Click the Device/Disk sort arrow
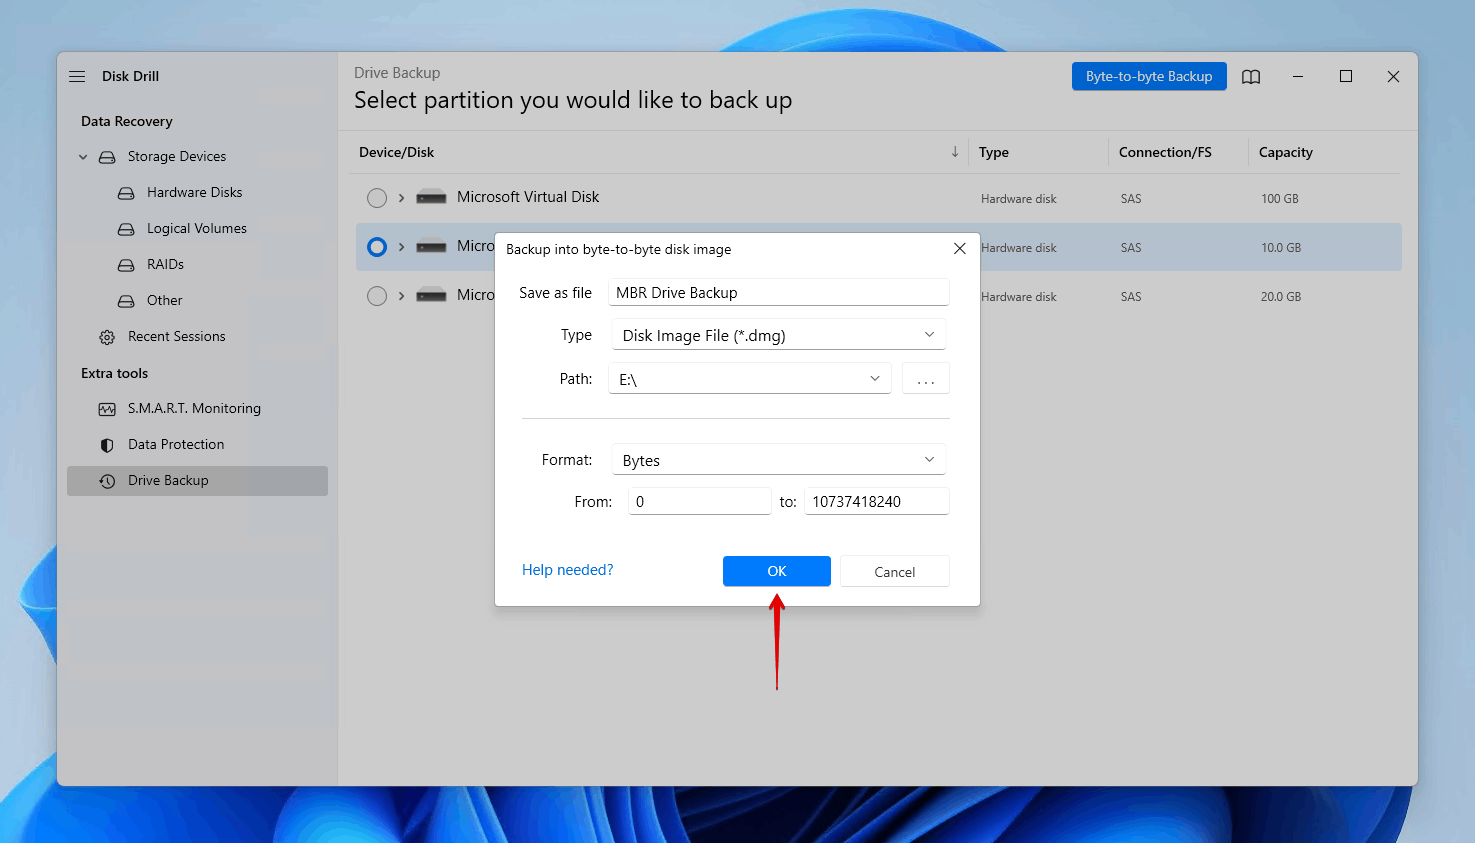The height and width of the screenshot is (843, 1475). point(955,152)
